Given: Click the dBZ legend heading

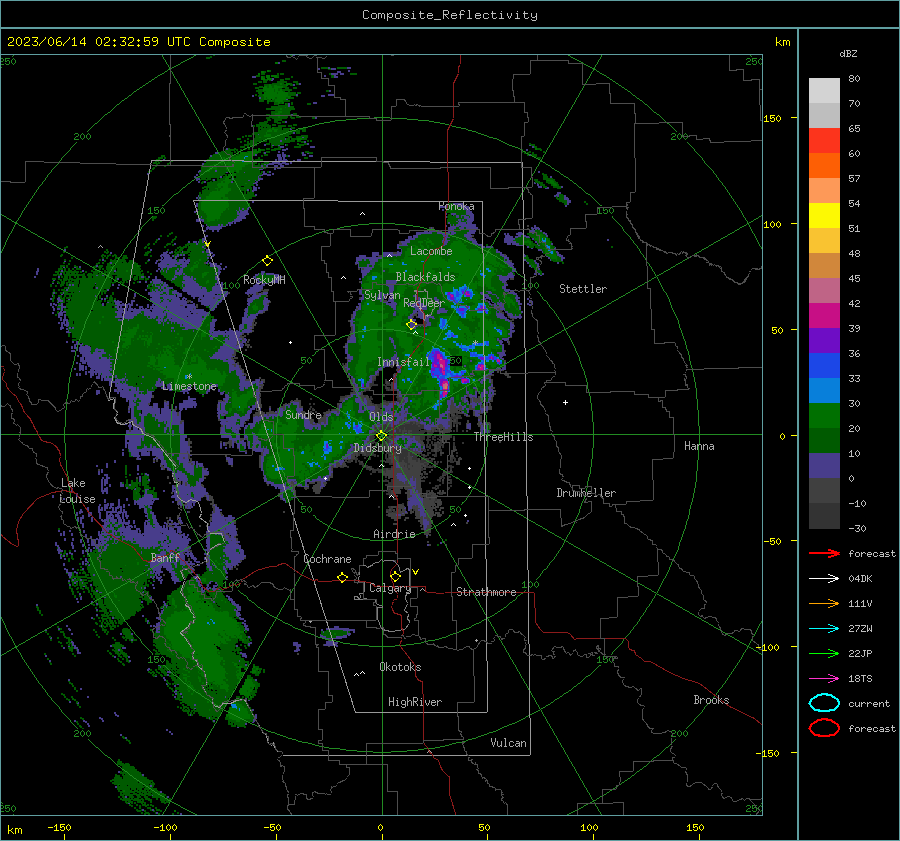Looking at the screenshot, I should click(848, 53).
